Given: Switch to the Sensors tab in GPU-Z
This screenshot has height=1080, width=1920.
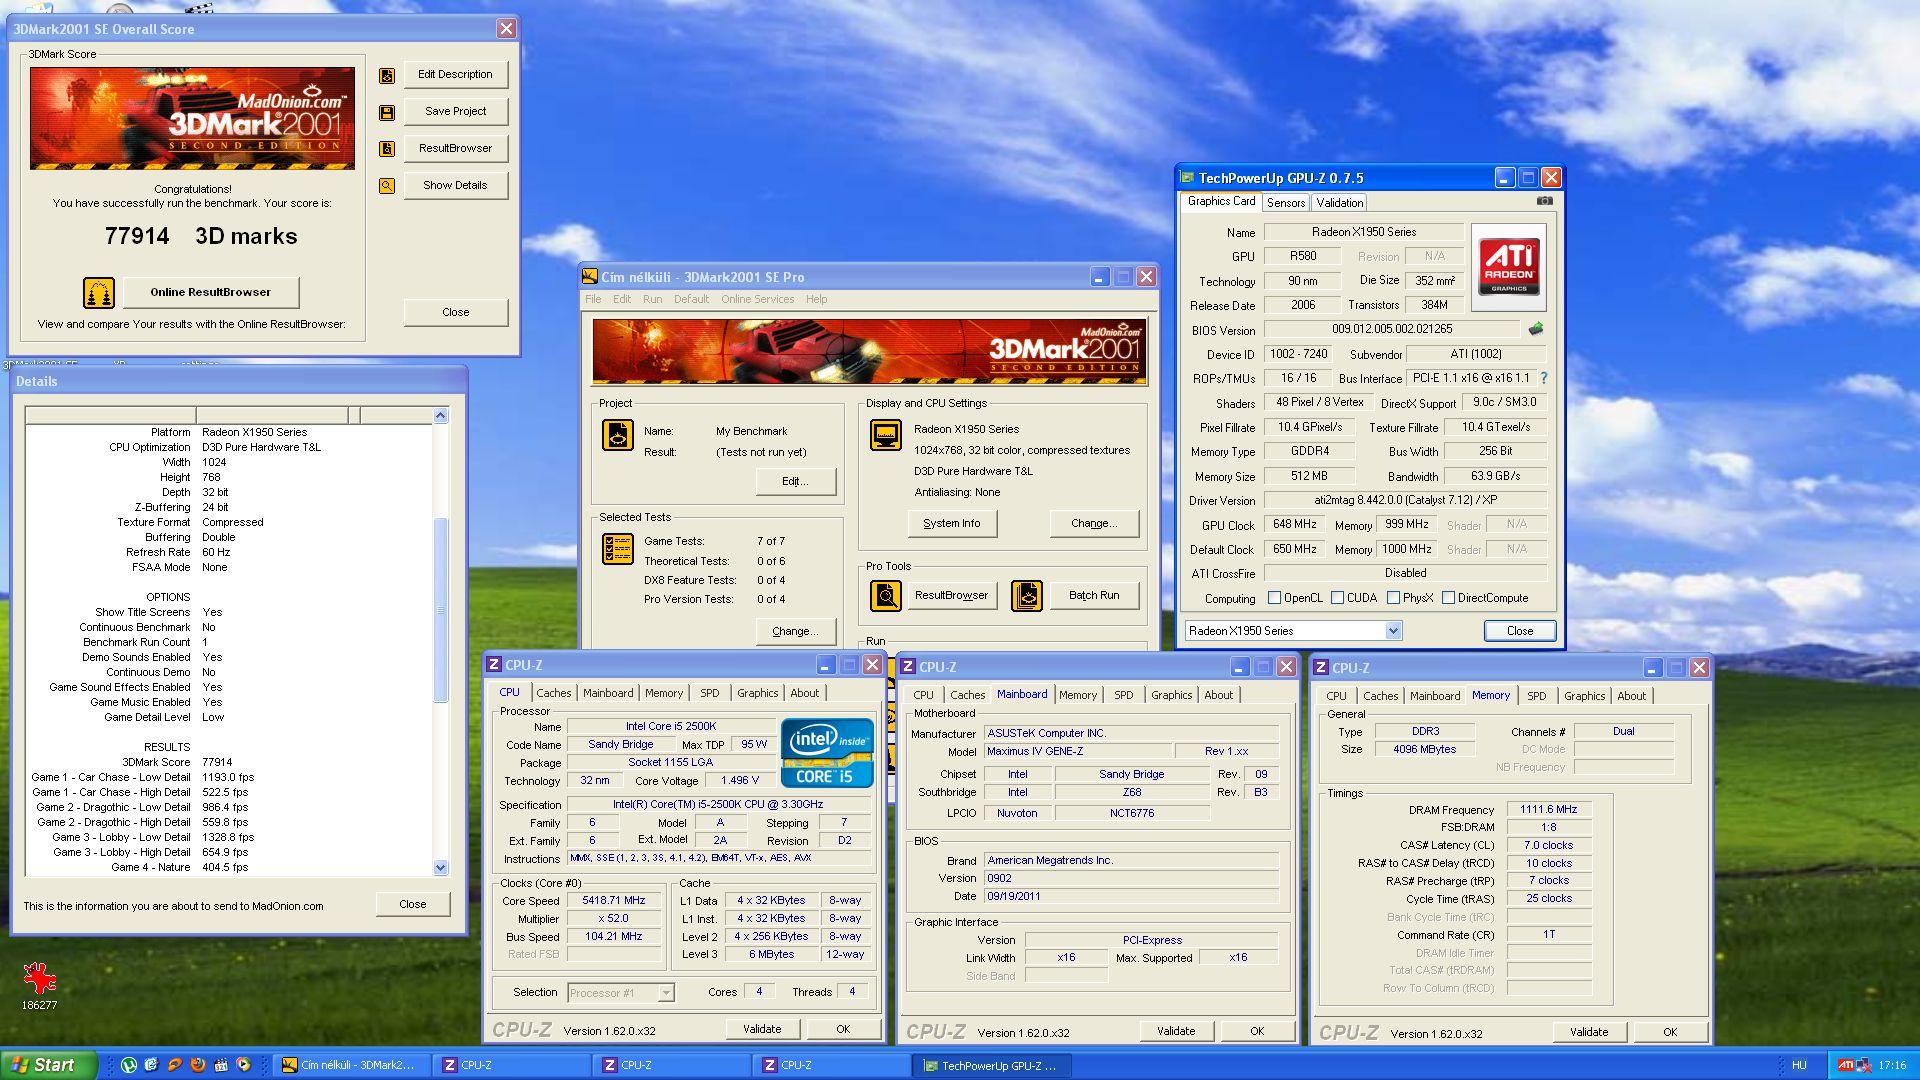Looking at the screenshot, I should point(1285,203).
